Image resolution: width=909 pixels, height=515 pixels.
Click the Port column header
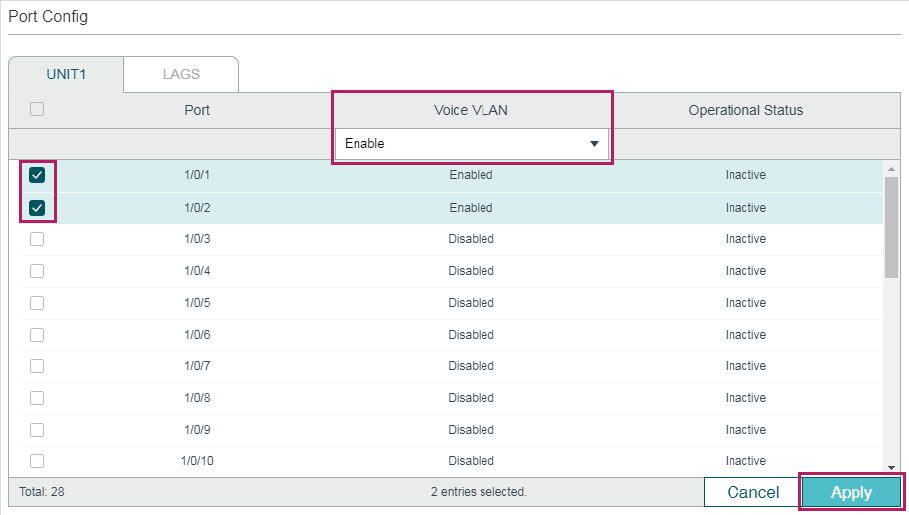click(x=197, y=110)
